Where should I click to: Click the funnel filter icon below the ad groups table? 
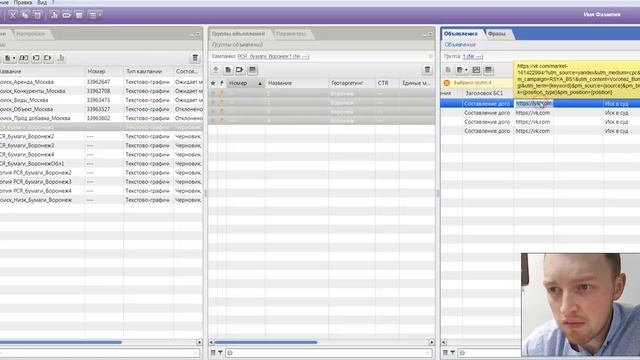click(x=220, y=353)
